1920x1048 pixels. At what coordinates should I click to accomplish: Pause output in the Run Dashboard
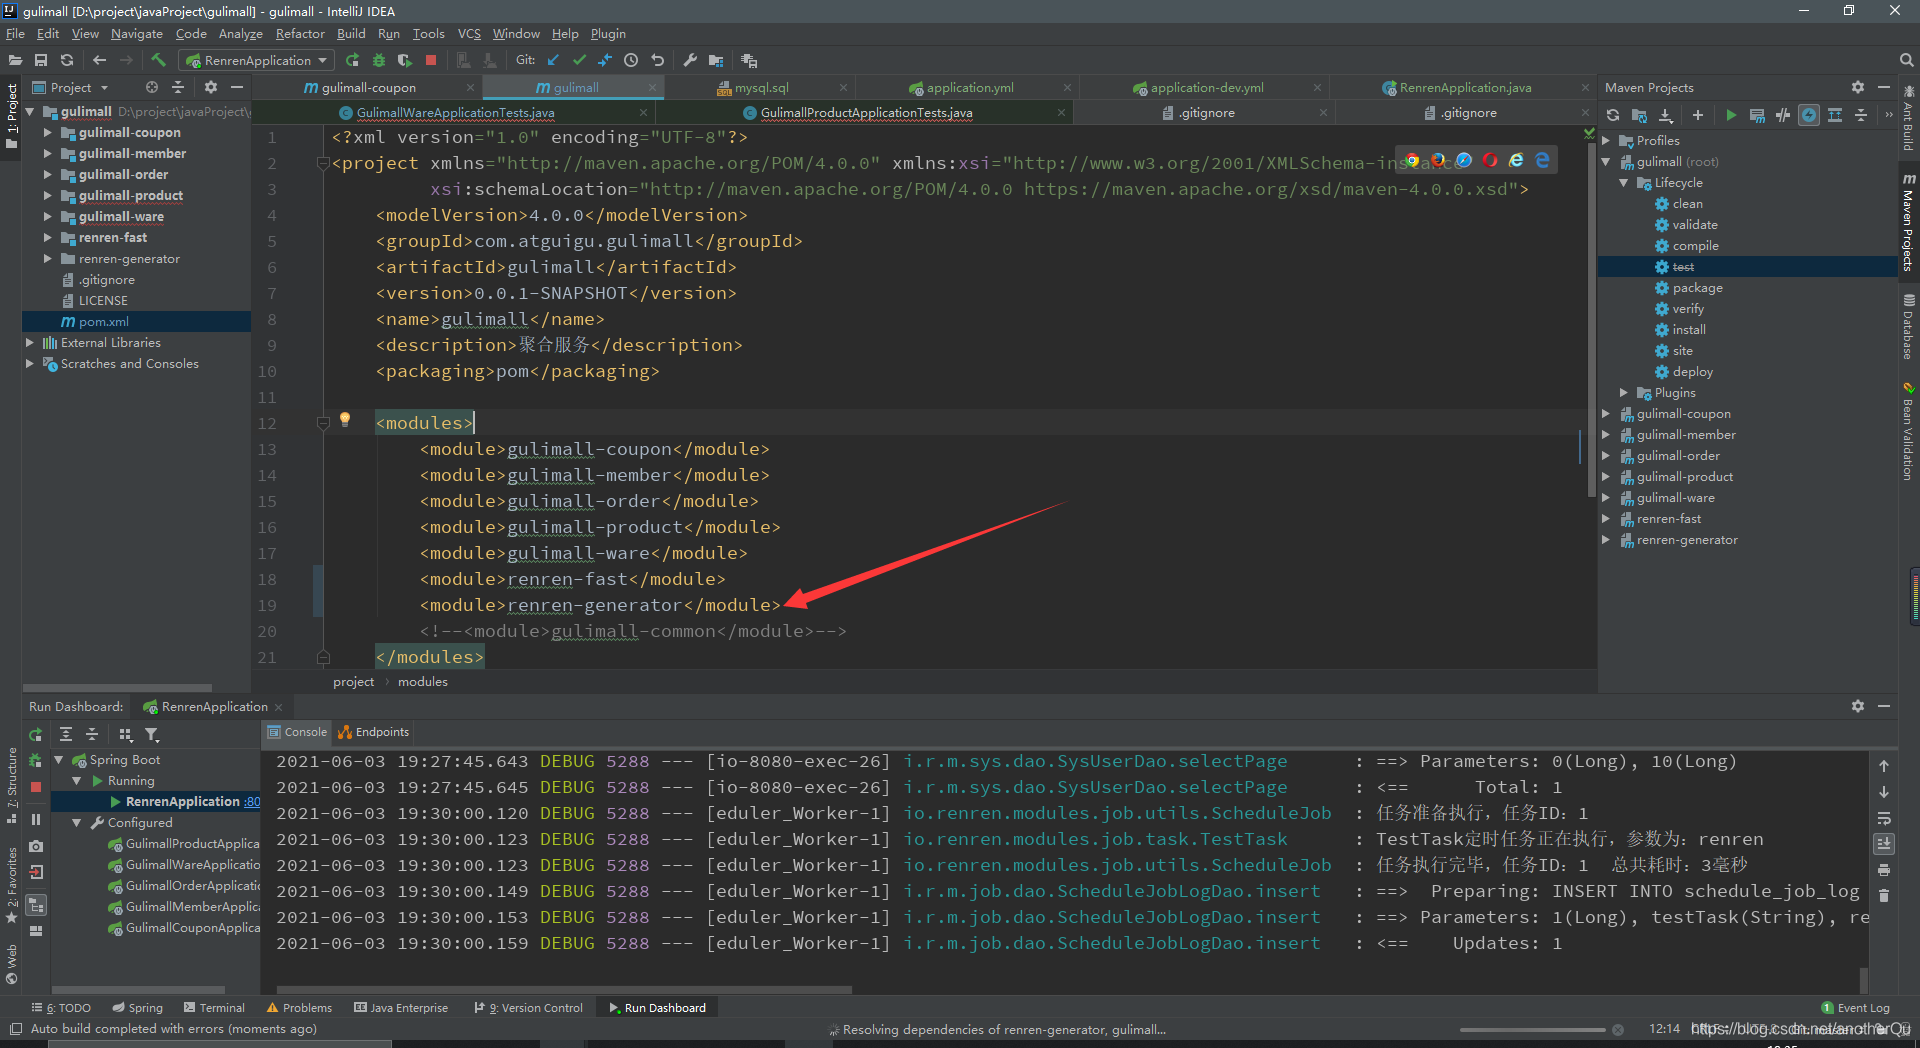pyautogui.click(x=36, y=819)
